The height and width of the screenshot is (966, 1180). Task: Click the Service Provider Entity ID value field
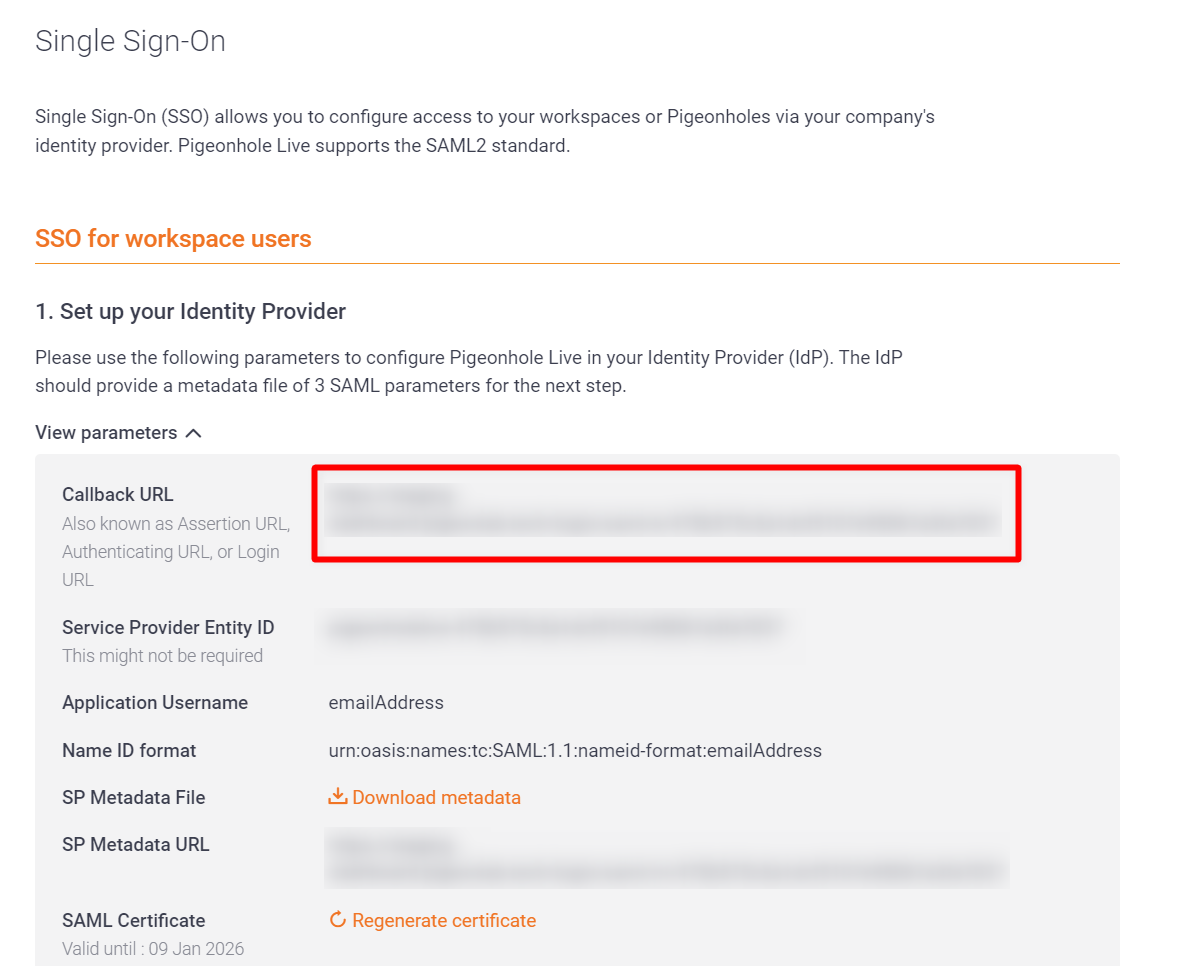click(560, 627)
